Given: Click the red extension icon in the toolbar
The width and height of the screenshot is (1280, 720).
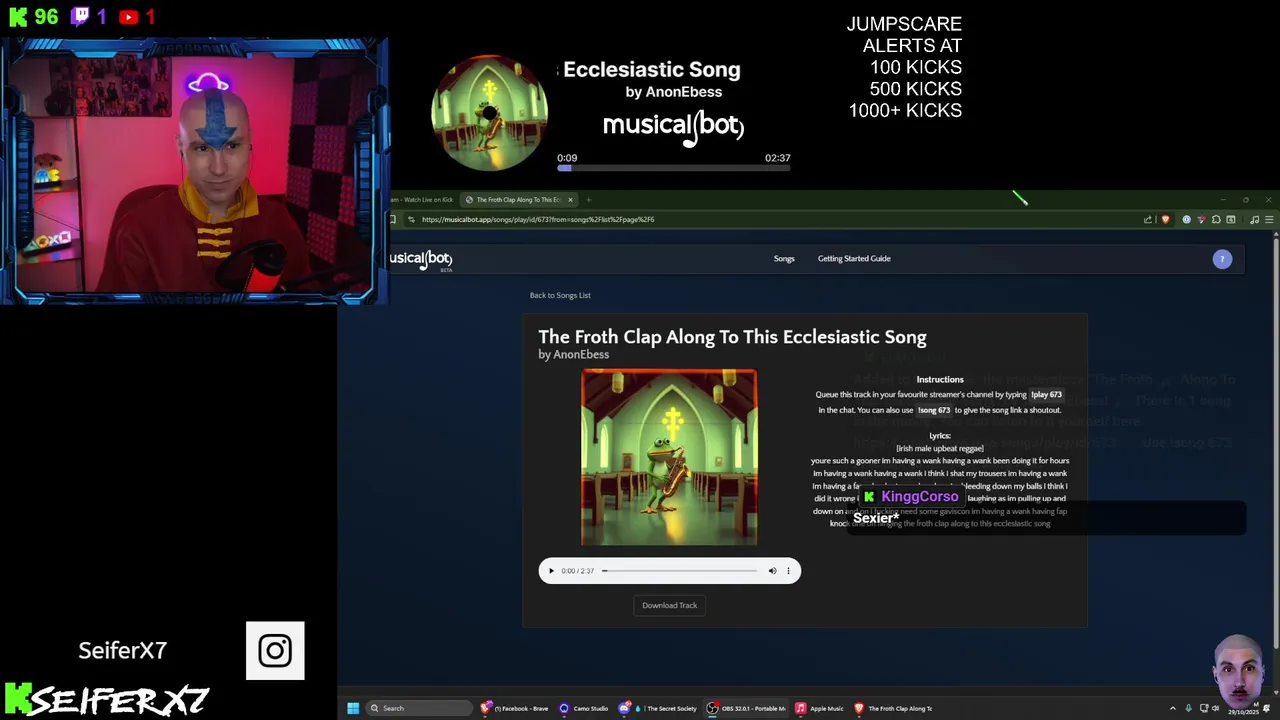Looking at the screenshot, I should (x=1201, y=220).
